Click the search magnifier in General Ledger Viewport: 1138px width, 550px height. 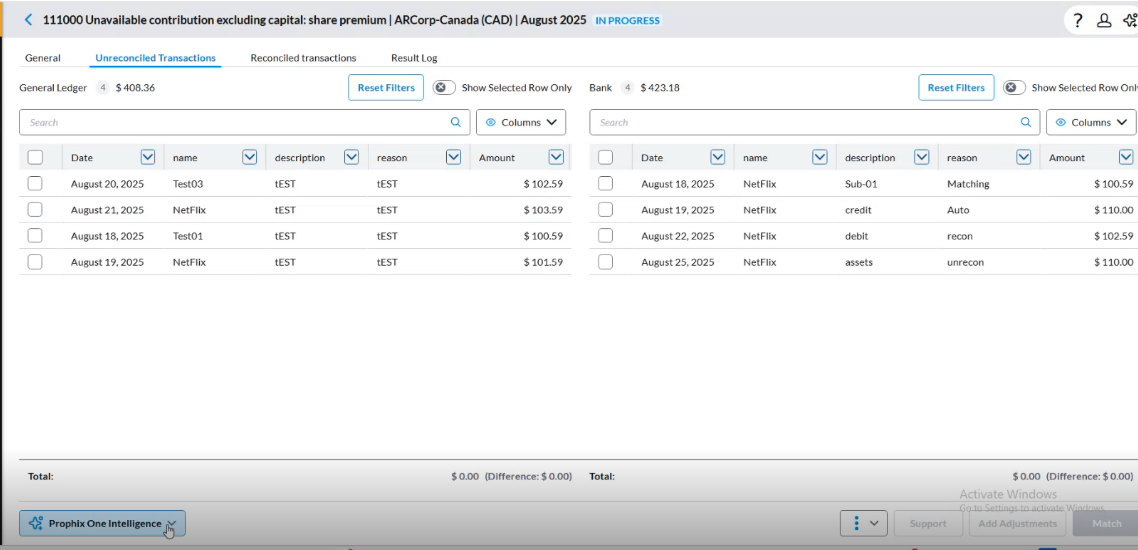click(x=456, y=123)
